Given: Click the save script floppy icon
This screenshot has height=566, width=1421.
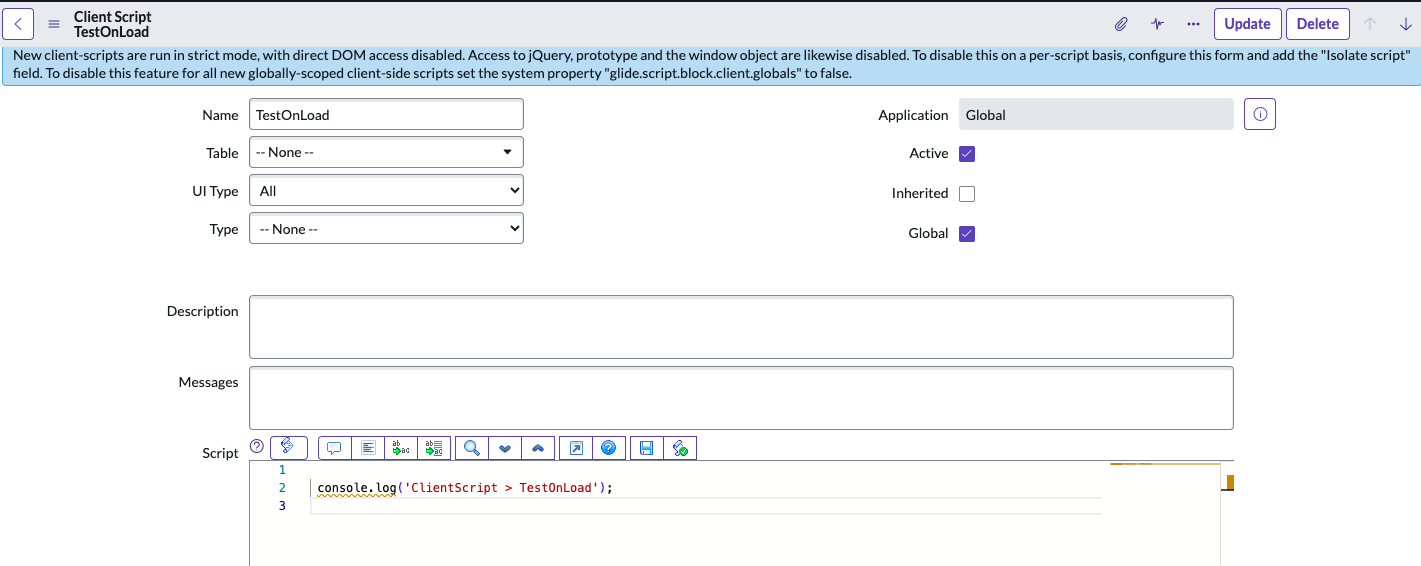Looking at the screenshot, I should [646, 448].
